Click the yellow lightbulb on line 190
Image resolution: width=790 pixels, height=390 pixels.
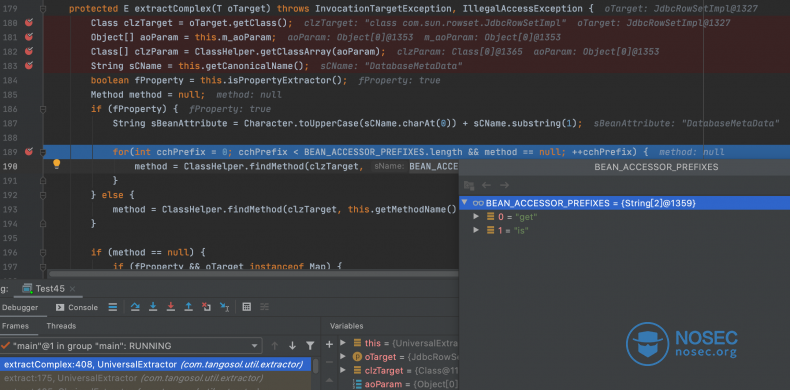pyautogui.click(x=56, y=164)
